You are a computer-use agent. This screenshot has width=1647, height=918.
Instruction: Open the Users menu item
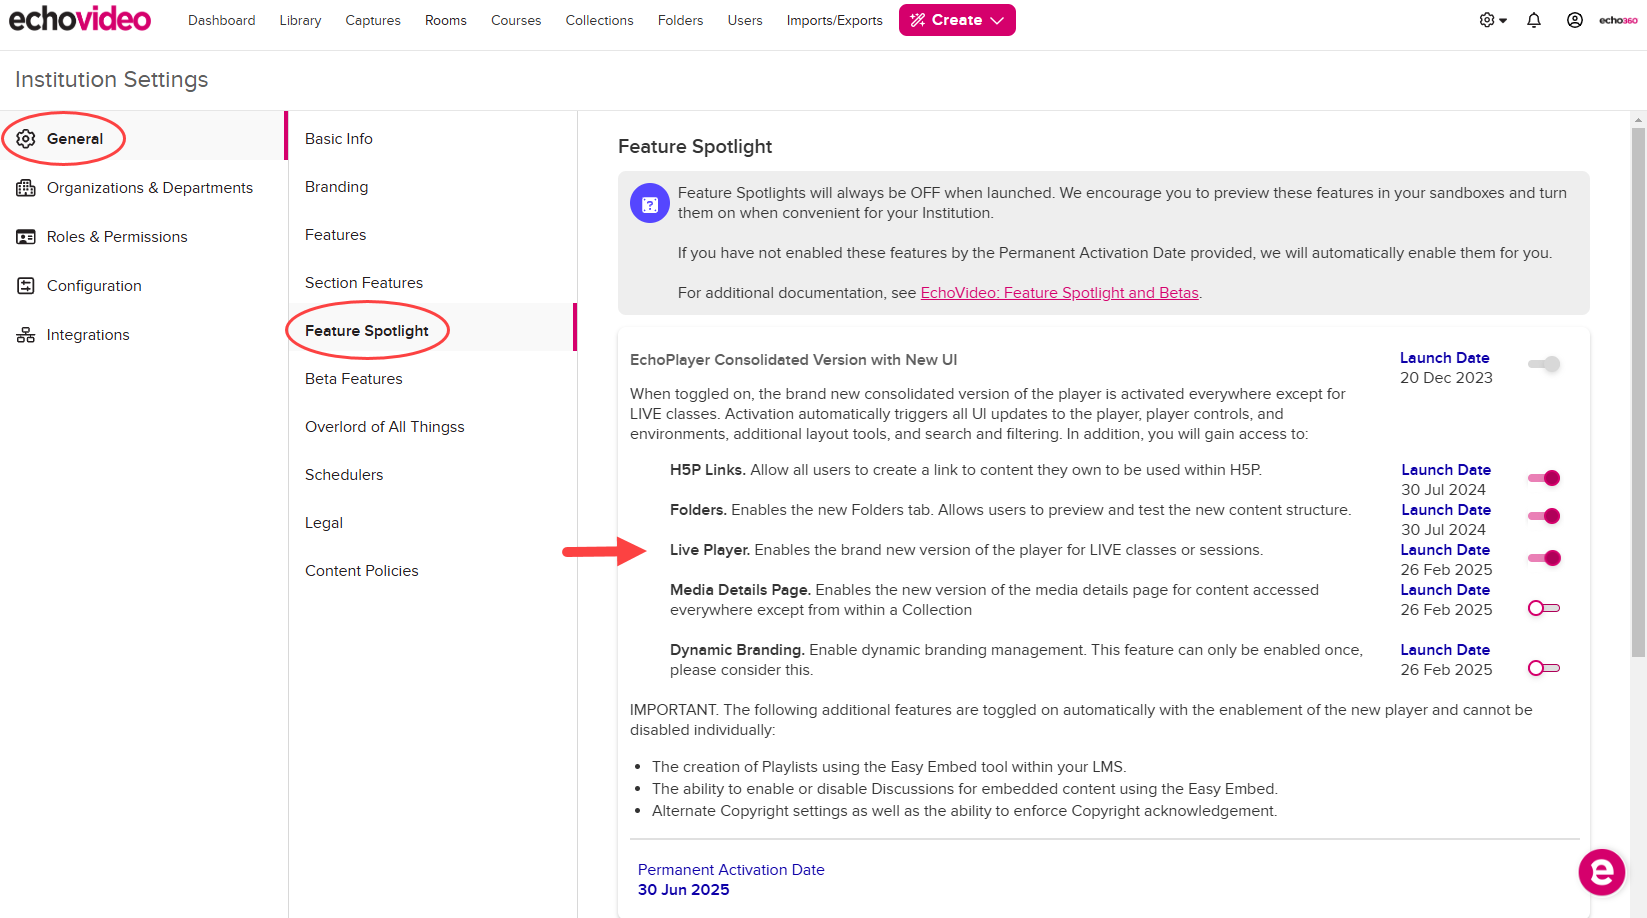tap(745, 20)
